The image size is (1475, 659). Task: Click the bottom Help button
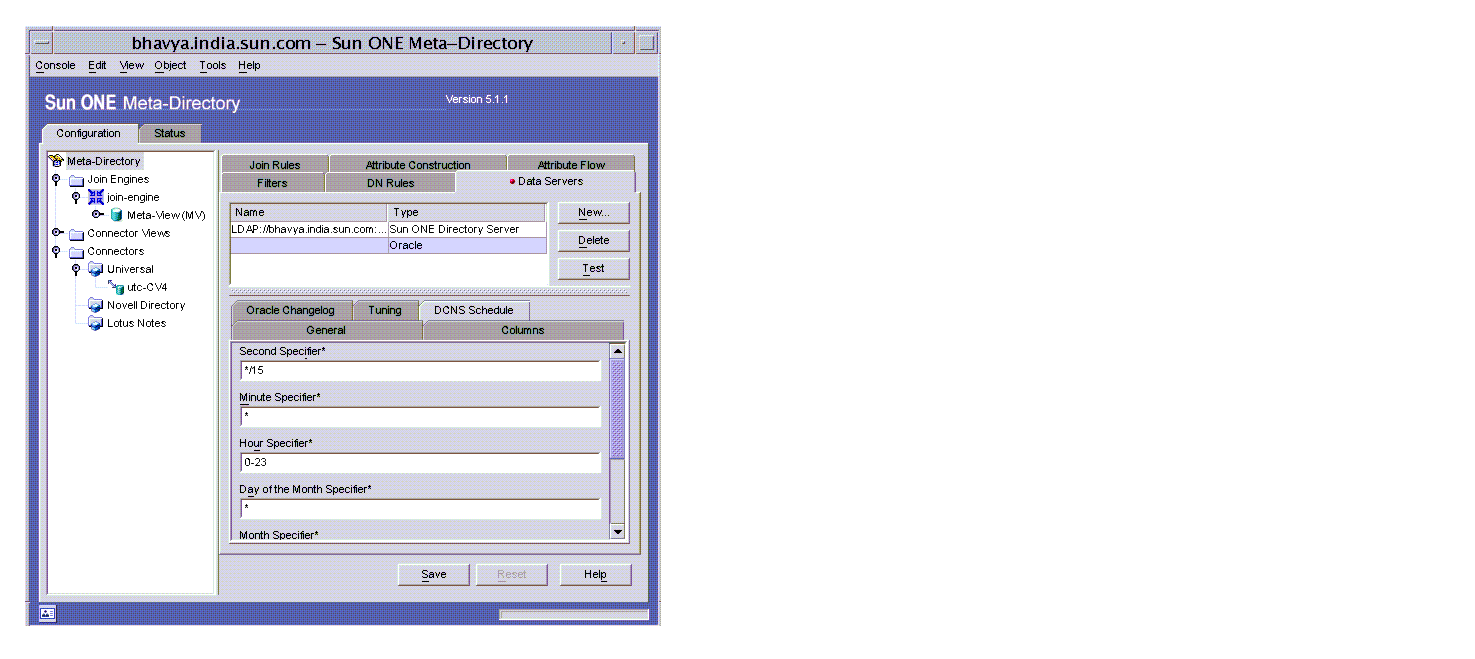[x=595, y=575]
